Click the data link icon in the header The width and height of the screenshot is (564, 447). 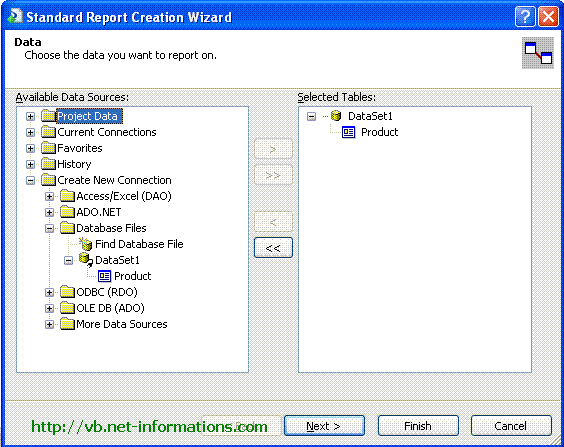pos(538,53)
